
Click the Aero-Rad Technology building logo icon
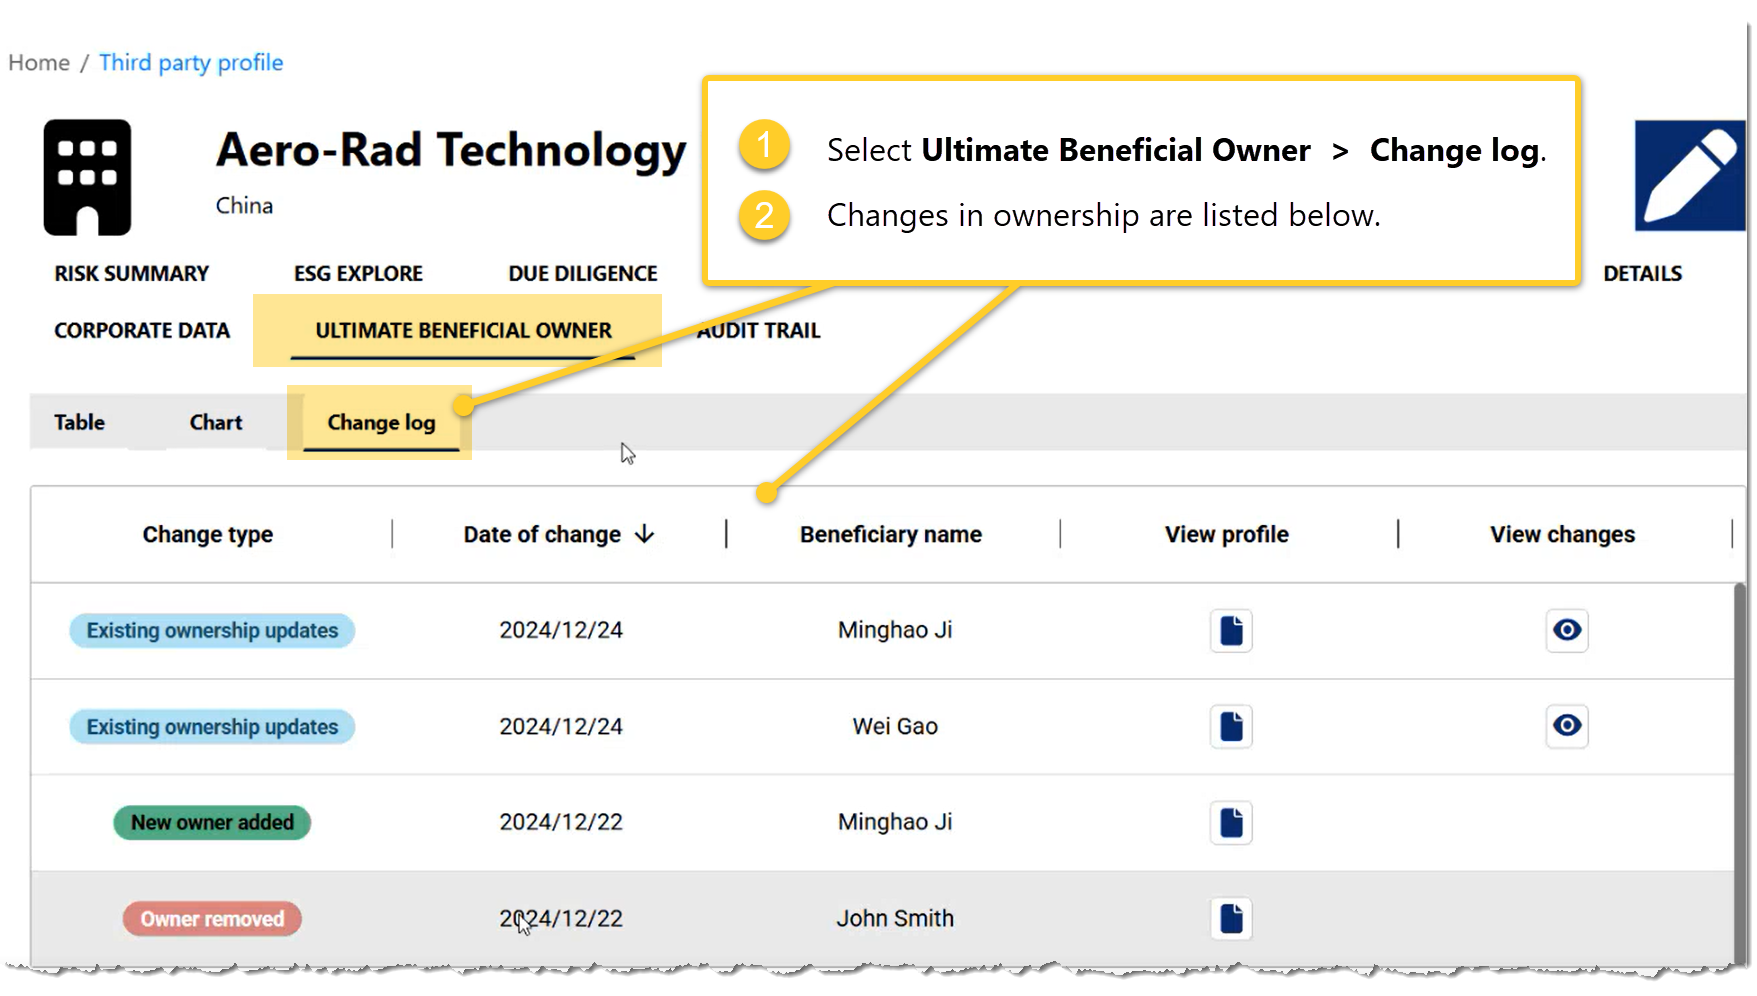coord(86,176)
